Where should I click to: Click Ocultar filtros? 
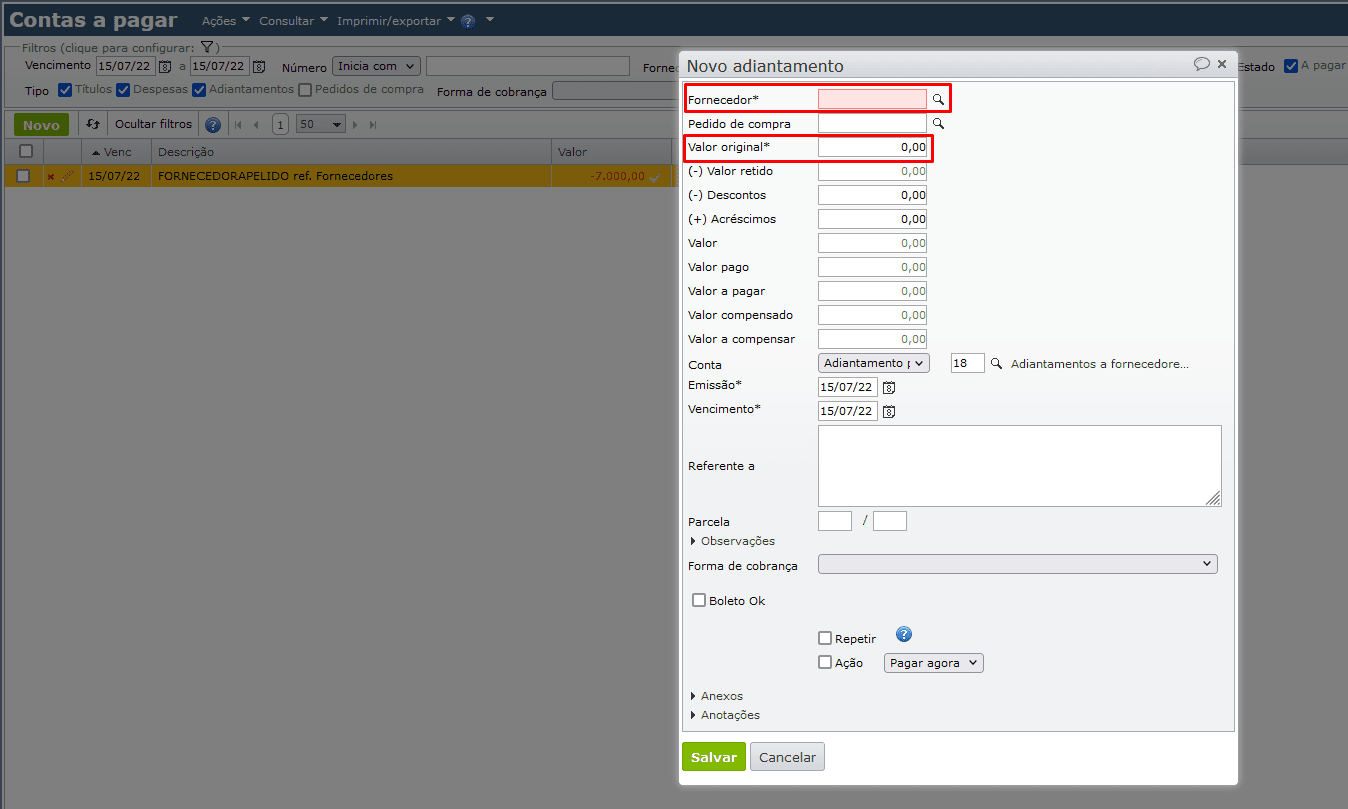[x=153, y=125]
